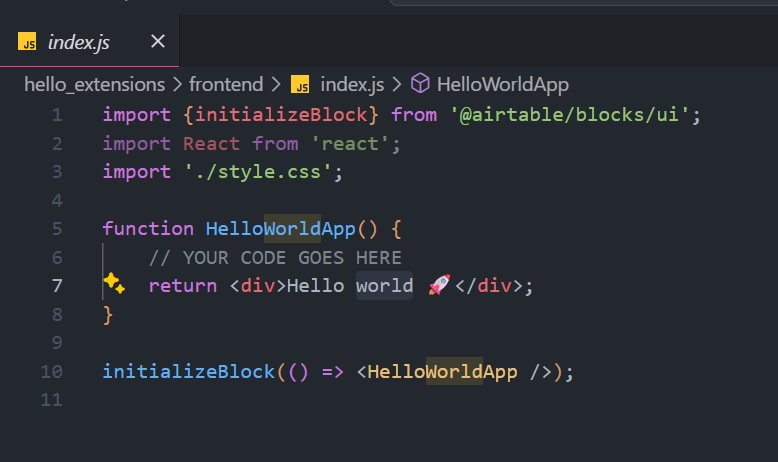The height and width of the screenshot is (462, 778).
Task: Click line number 8 in gutter
Action: (x=57, y=315)
